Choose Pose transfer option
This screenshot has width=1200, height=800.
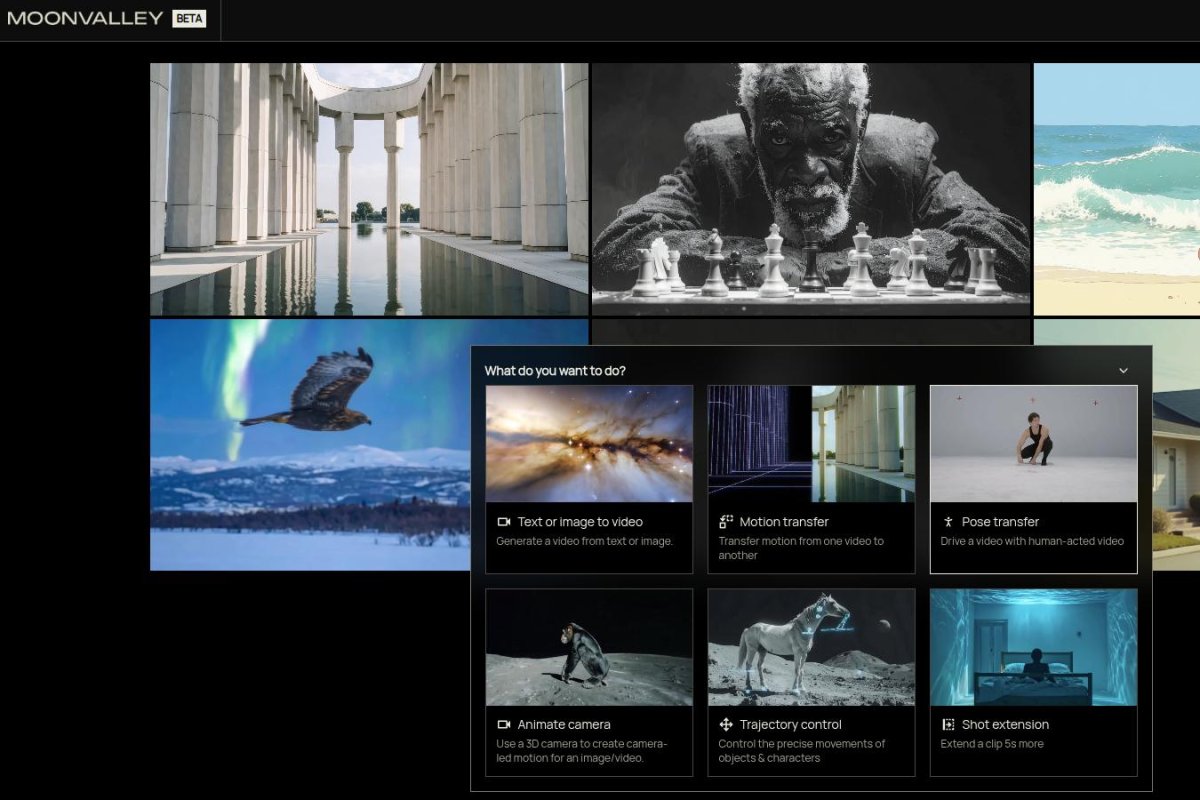coord(1000,522)
